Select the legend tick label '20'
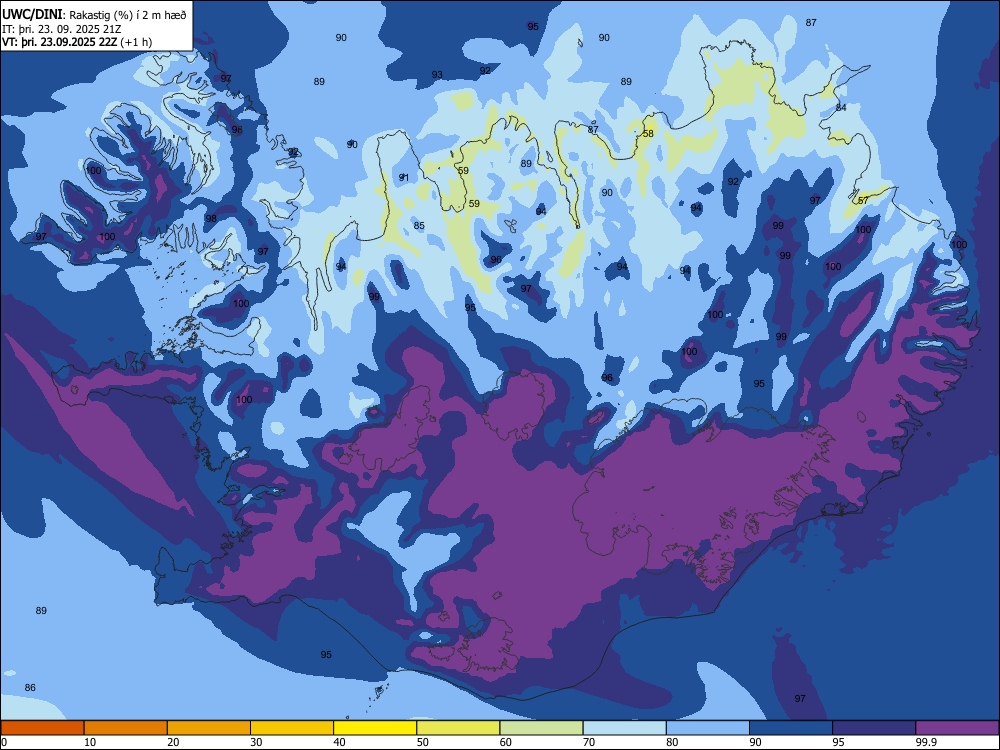Image resolution: width=1000 pixels, height=750 pixels. coord(173,742)
